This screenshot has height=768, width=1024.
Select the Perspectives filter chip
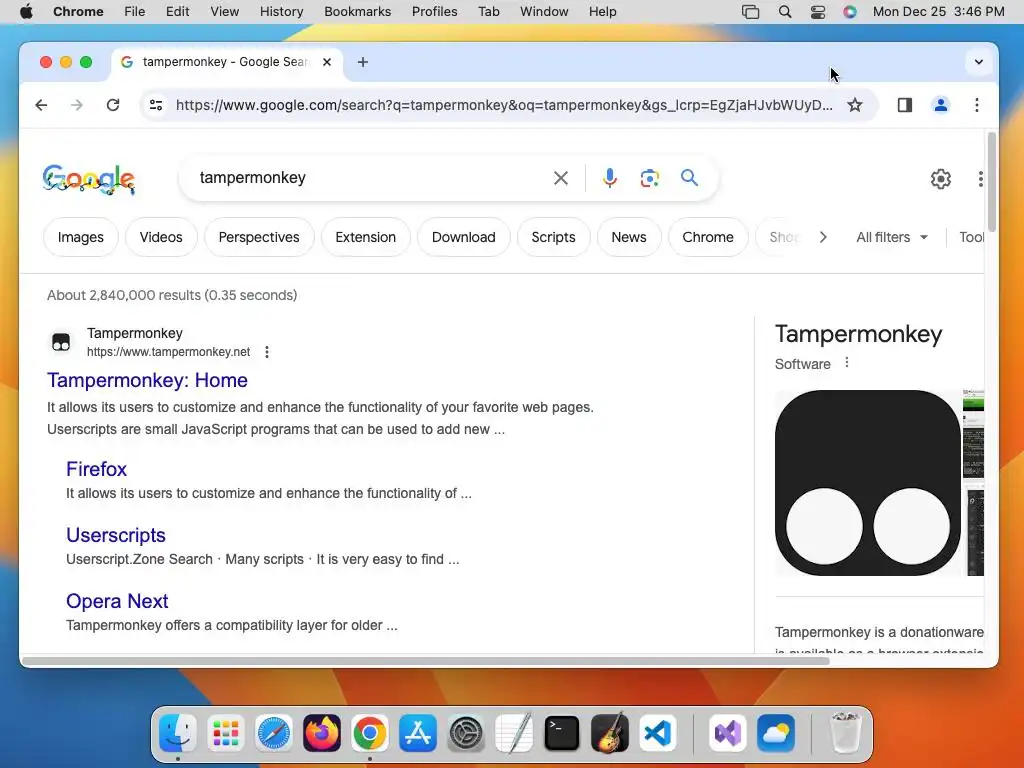click(259, 237)
